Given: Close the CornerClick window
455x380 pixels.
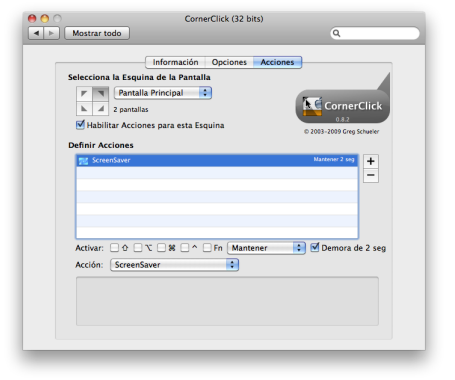Looking at the screenshot, I should click(32, 19).
